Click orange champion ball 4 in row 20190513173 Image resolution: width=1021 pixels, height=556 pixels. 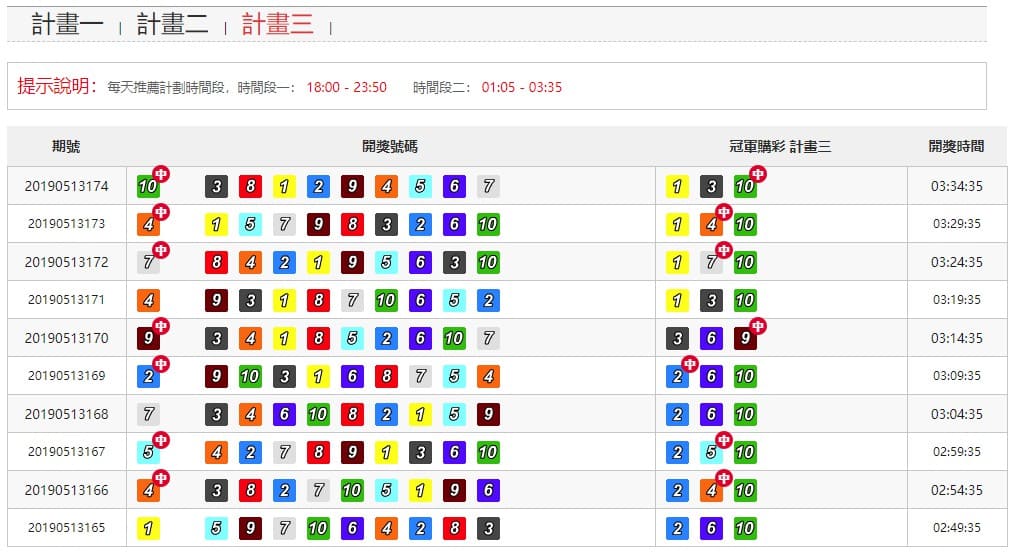tap(148, 225)
